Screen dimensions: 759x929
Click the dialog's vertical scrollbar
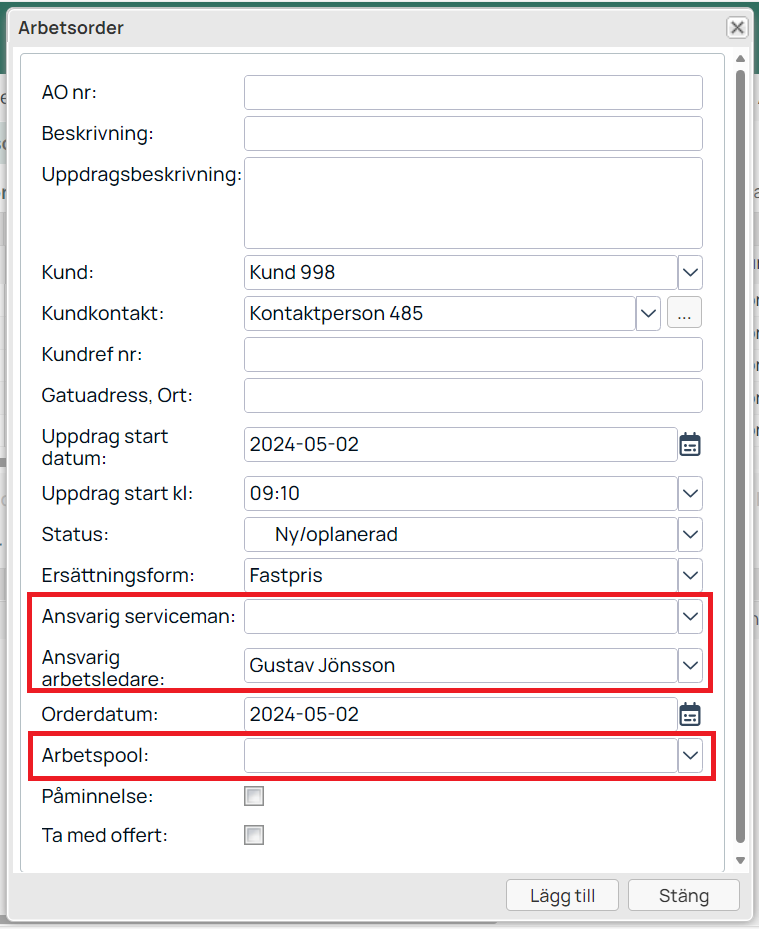[x=740, y=450]
